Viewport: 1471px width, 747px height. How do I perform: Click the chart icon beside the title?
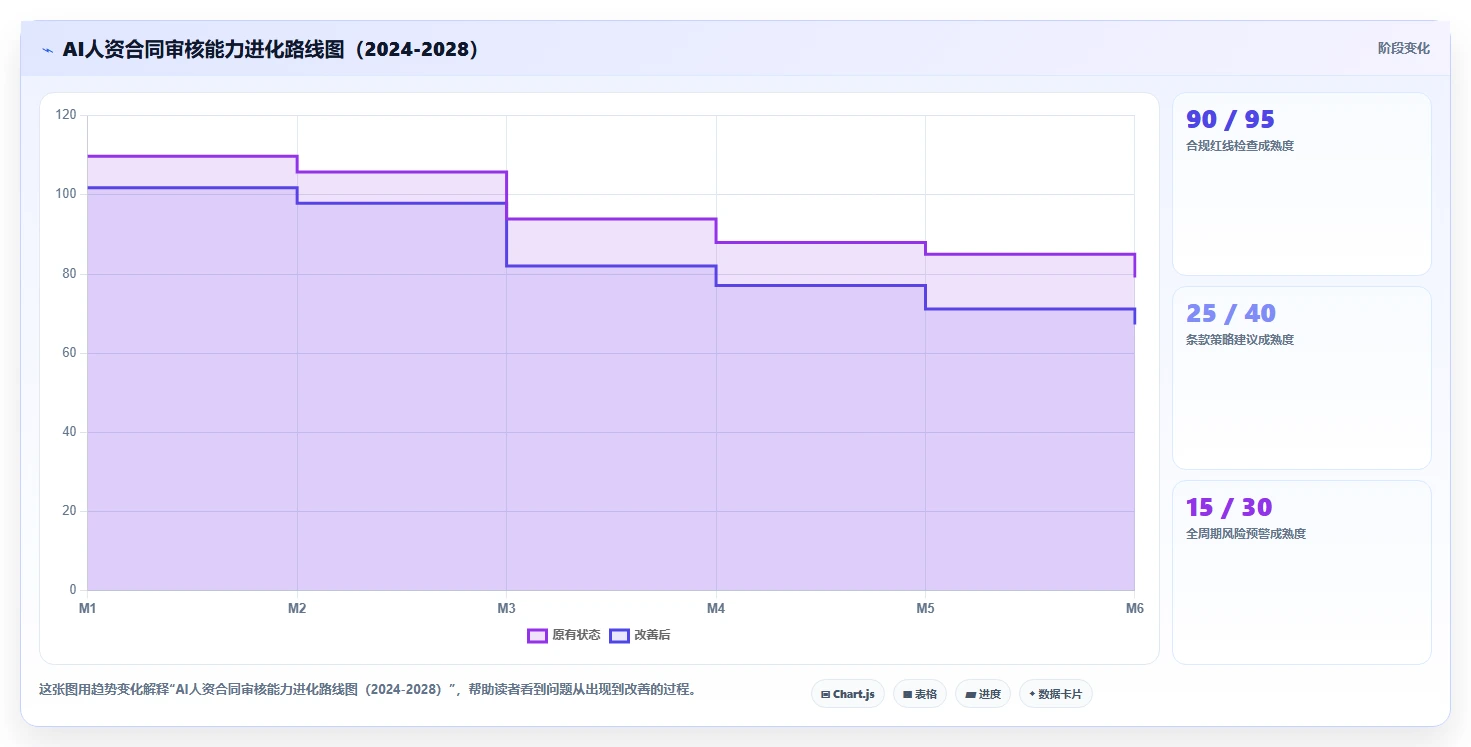(x=47, y=49)
